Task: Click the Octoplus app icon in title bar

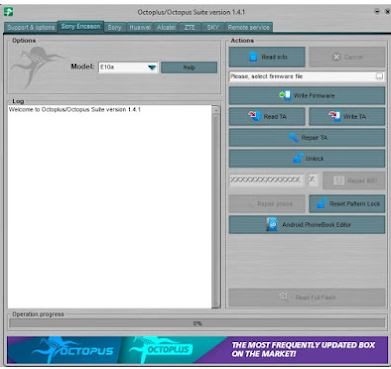Action: 9,12
